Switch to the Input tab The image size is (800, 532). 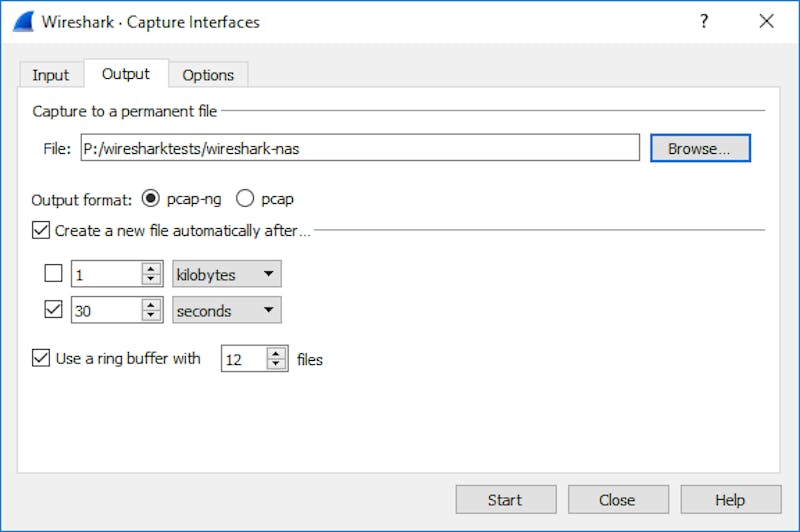pos(50,75)
